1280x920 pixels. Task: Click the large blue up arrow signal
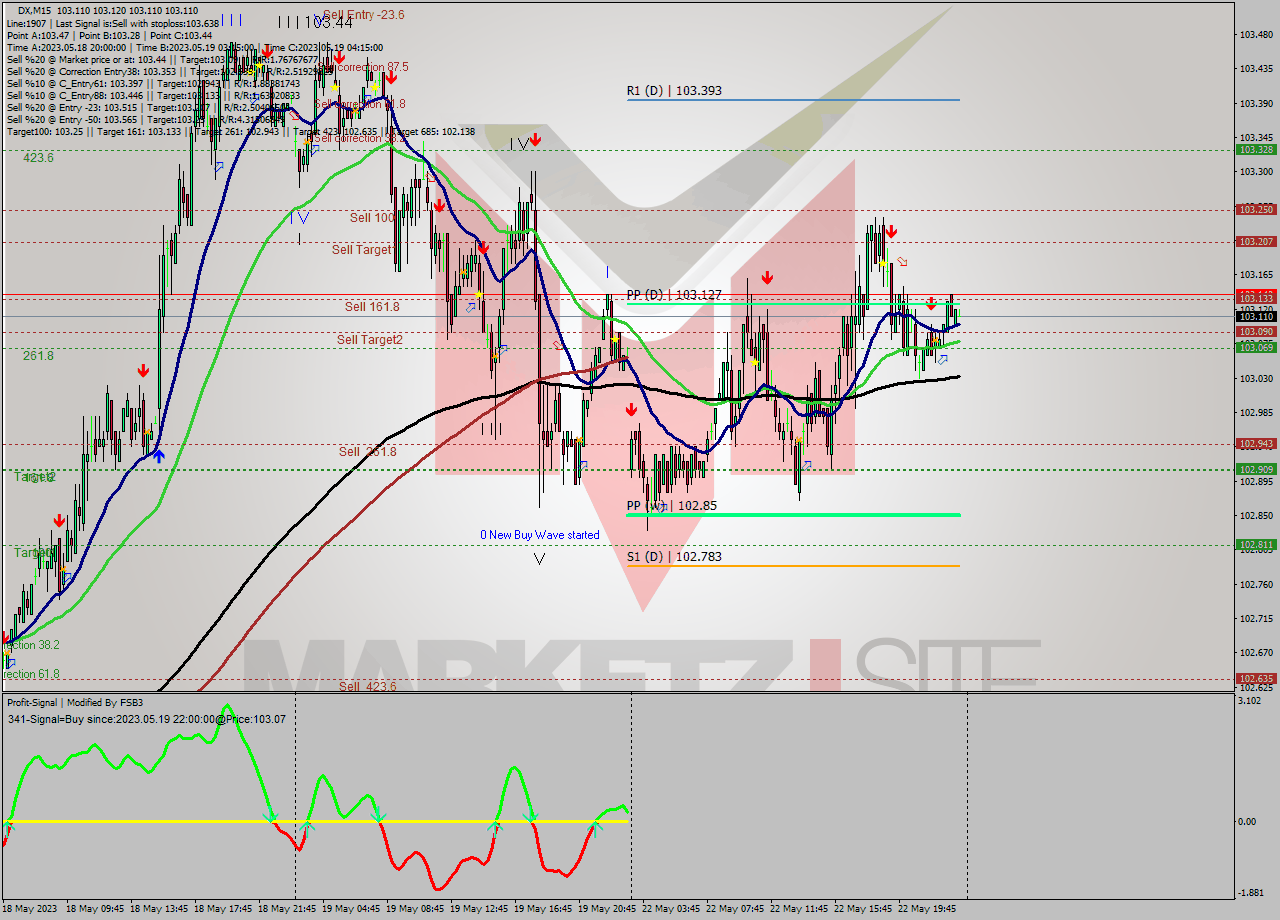(x=158, y=455)
